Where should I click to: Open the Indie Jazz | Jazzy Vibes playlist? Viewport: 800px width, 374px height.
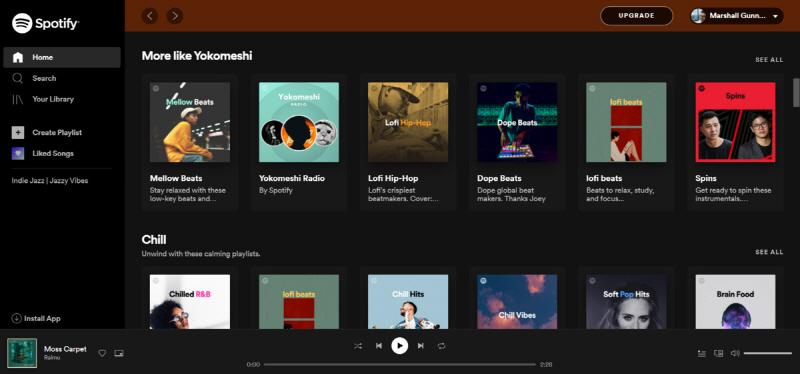click(x=50, y=181)
